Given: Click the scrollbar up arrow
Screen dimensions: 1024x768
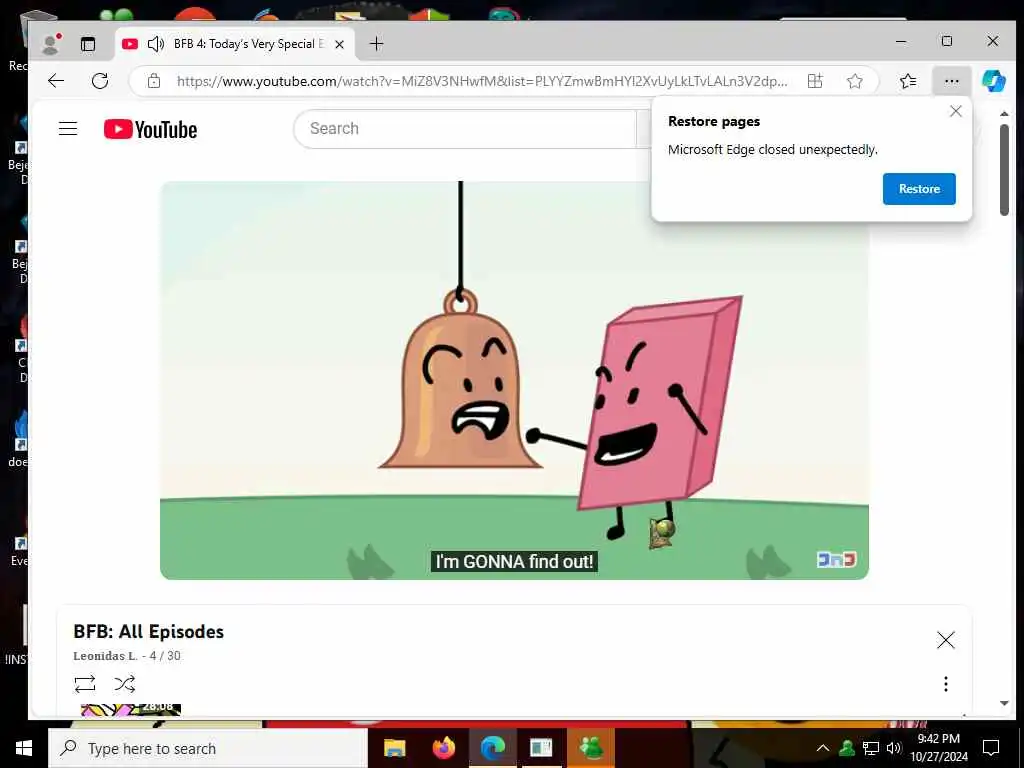Looking at the screenshot, I should click(x=1004, y=114).
